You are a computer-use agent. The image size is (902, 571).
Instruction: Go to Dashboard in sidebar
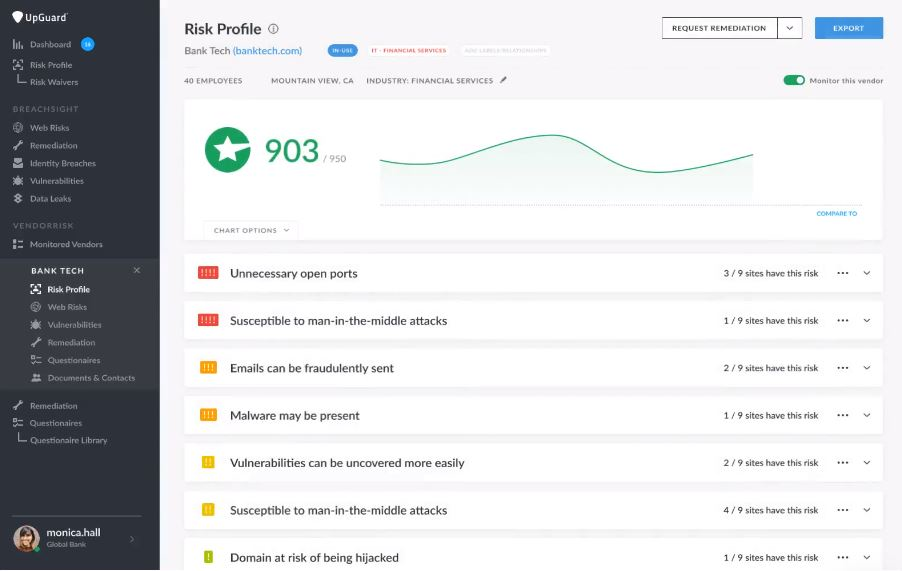51,44
